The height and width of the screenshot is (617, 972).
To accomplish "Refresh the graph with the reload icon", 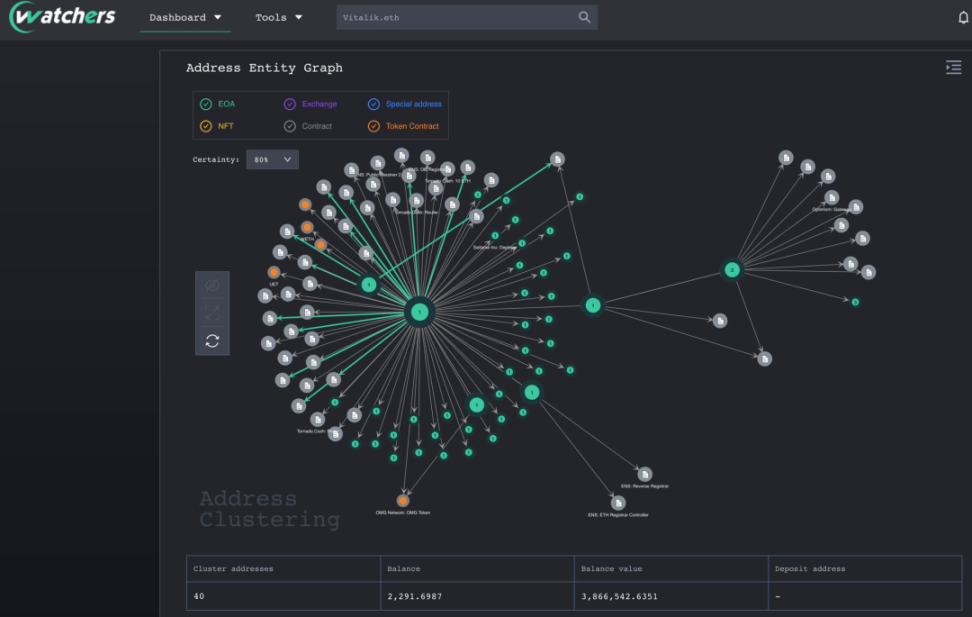I will pos(212,341).
